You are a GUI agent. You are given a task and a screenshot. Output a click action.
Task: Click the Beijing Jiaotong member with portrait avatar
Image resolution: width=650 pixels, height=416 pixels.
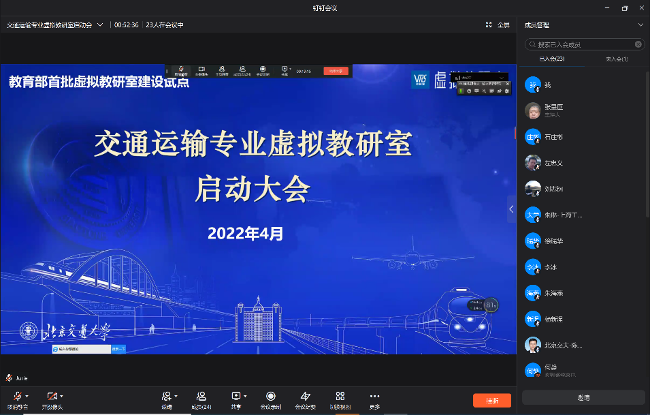(582, 345)
